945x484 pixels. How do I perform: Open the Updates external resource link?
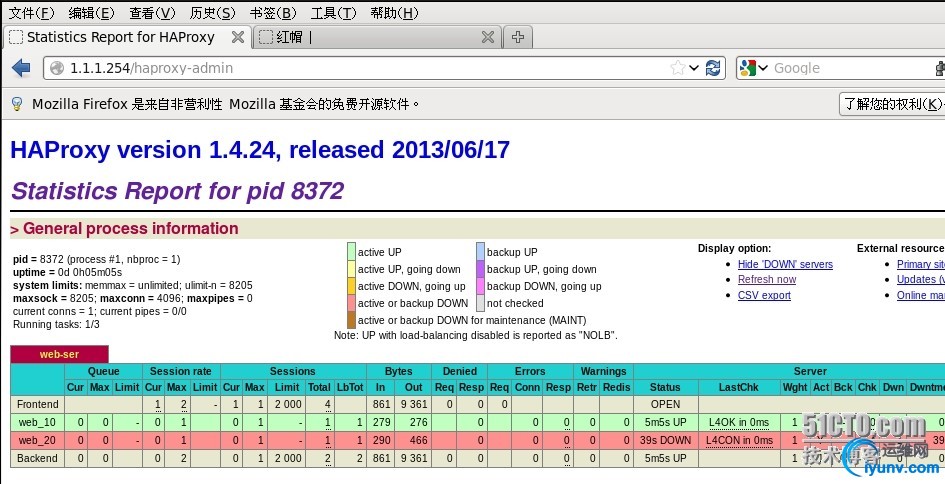920,280
